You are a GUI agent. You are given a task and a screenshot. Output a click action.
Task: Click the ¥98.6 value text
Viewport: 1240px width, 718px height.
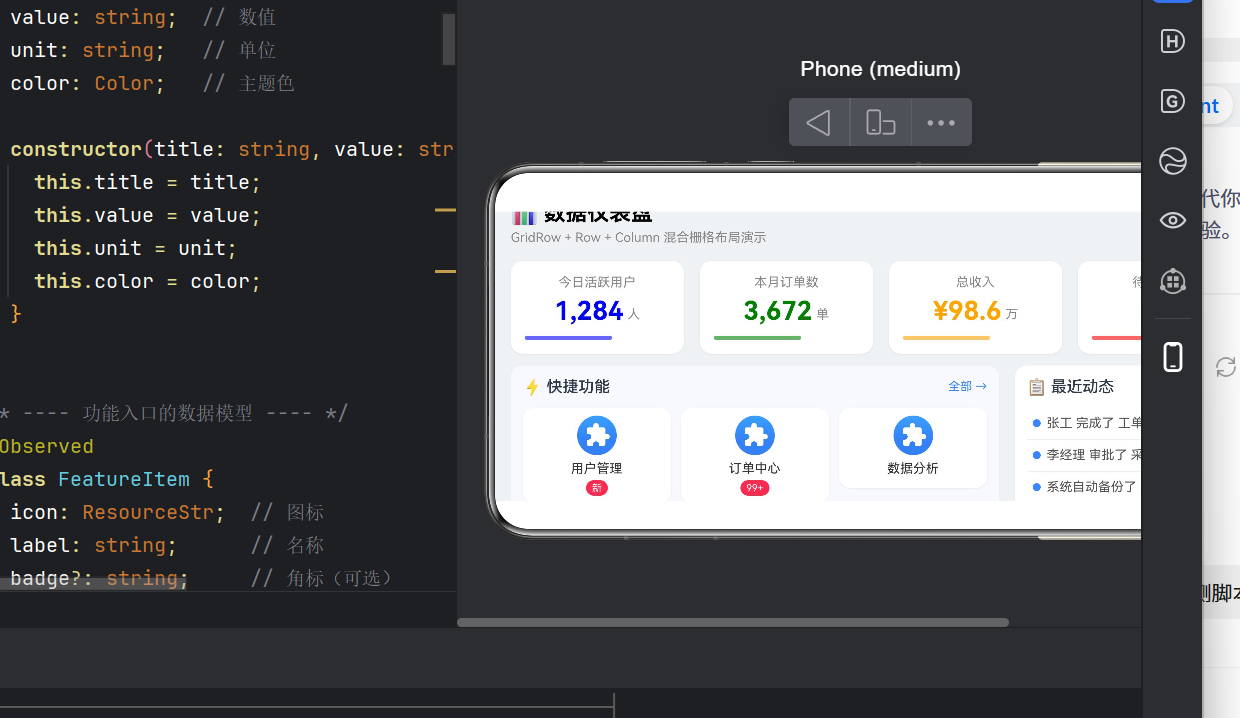[967, 311]
